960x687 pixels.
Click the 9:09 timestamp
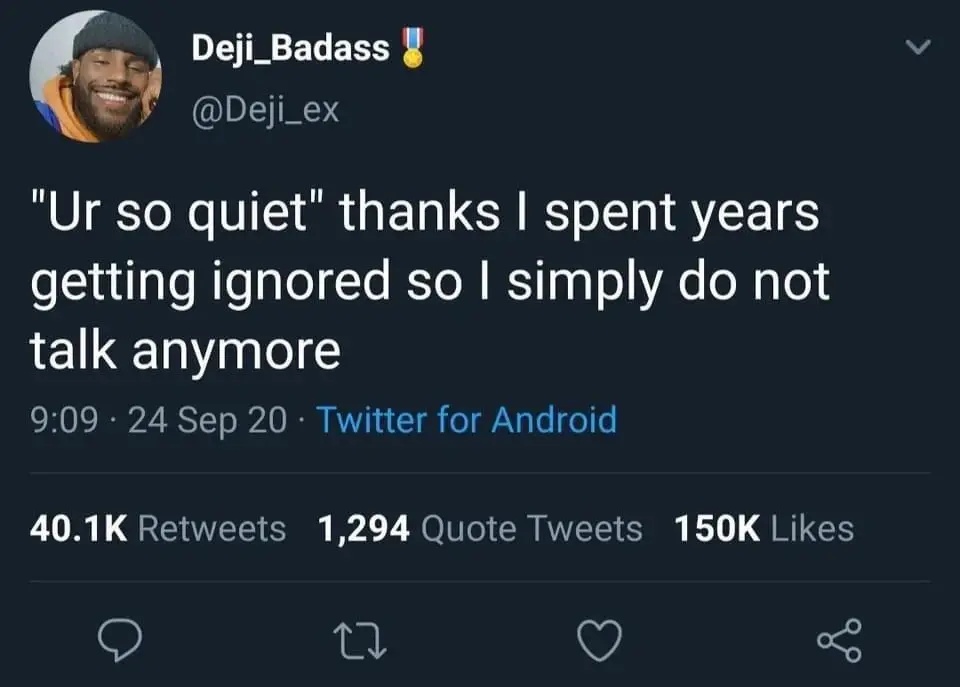pyautogui.click(x=65, y=419)
